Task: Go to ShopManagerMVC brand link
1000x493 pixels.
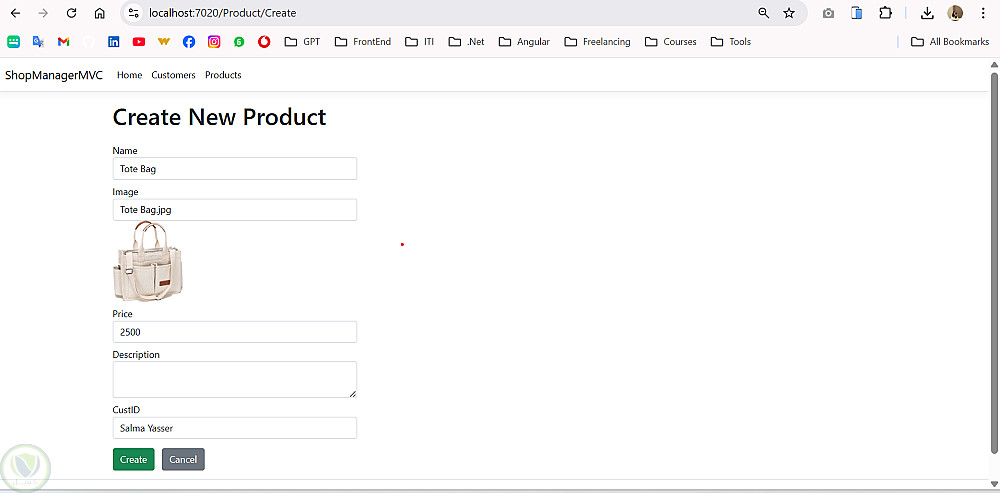Action: tap(54, 75)
